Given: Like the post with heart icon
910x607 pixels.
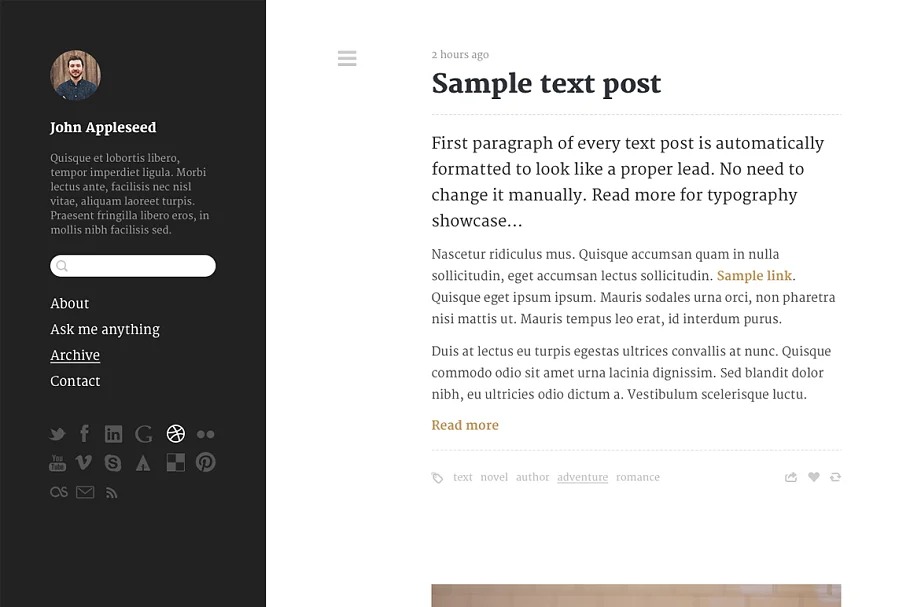Looking at the screenshot, I should click(x=814, y=477).
